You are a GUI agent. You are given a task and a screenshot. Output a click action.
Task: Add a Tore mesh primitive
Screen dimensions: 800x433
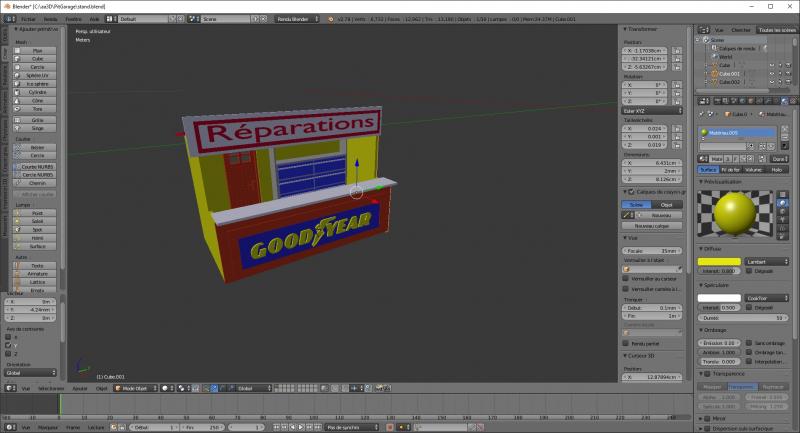click(37, 109)
